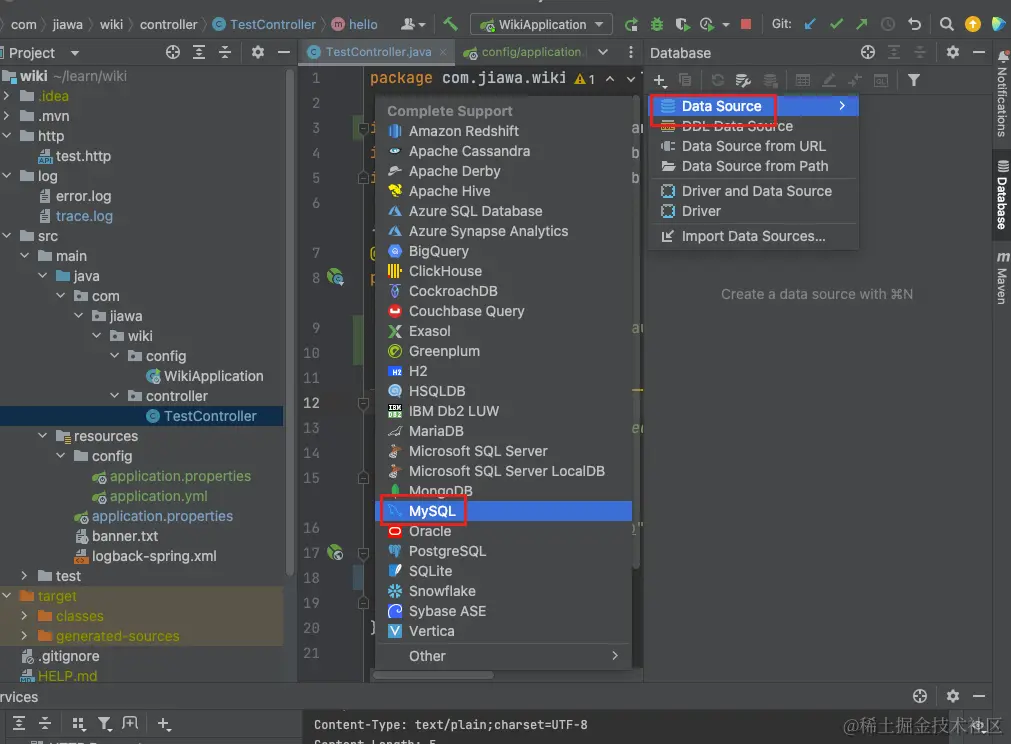Open Search Everywhere magnifier icon
1011x744 pixels.
(x=946, y=24)
